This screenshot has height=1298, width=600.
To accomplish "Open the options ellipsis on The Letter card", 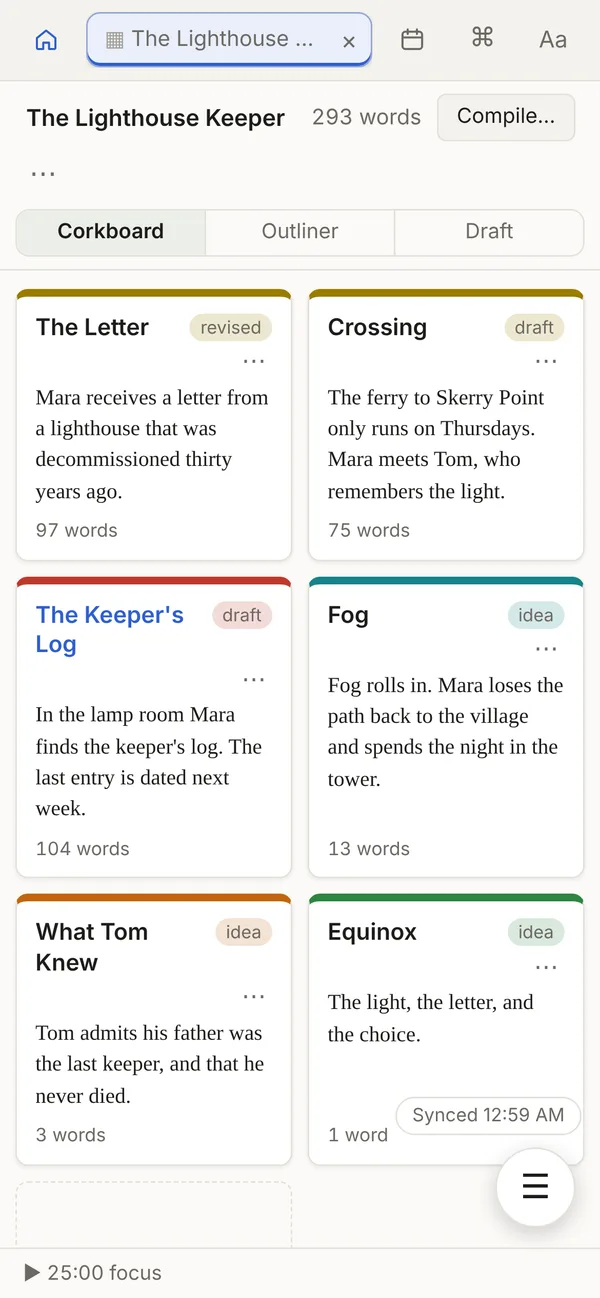I will [254, 360].
